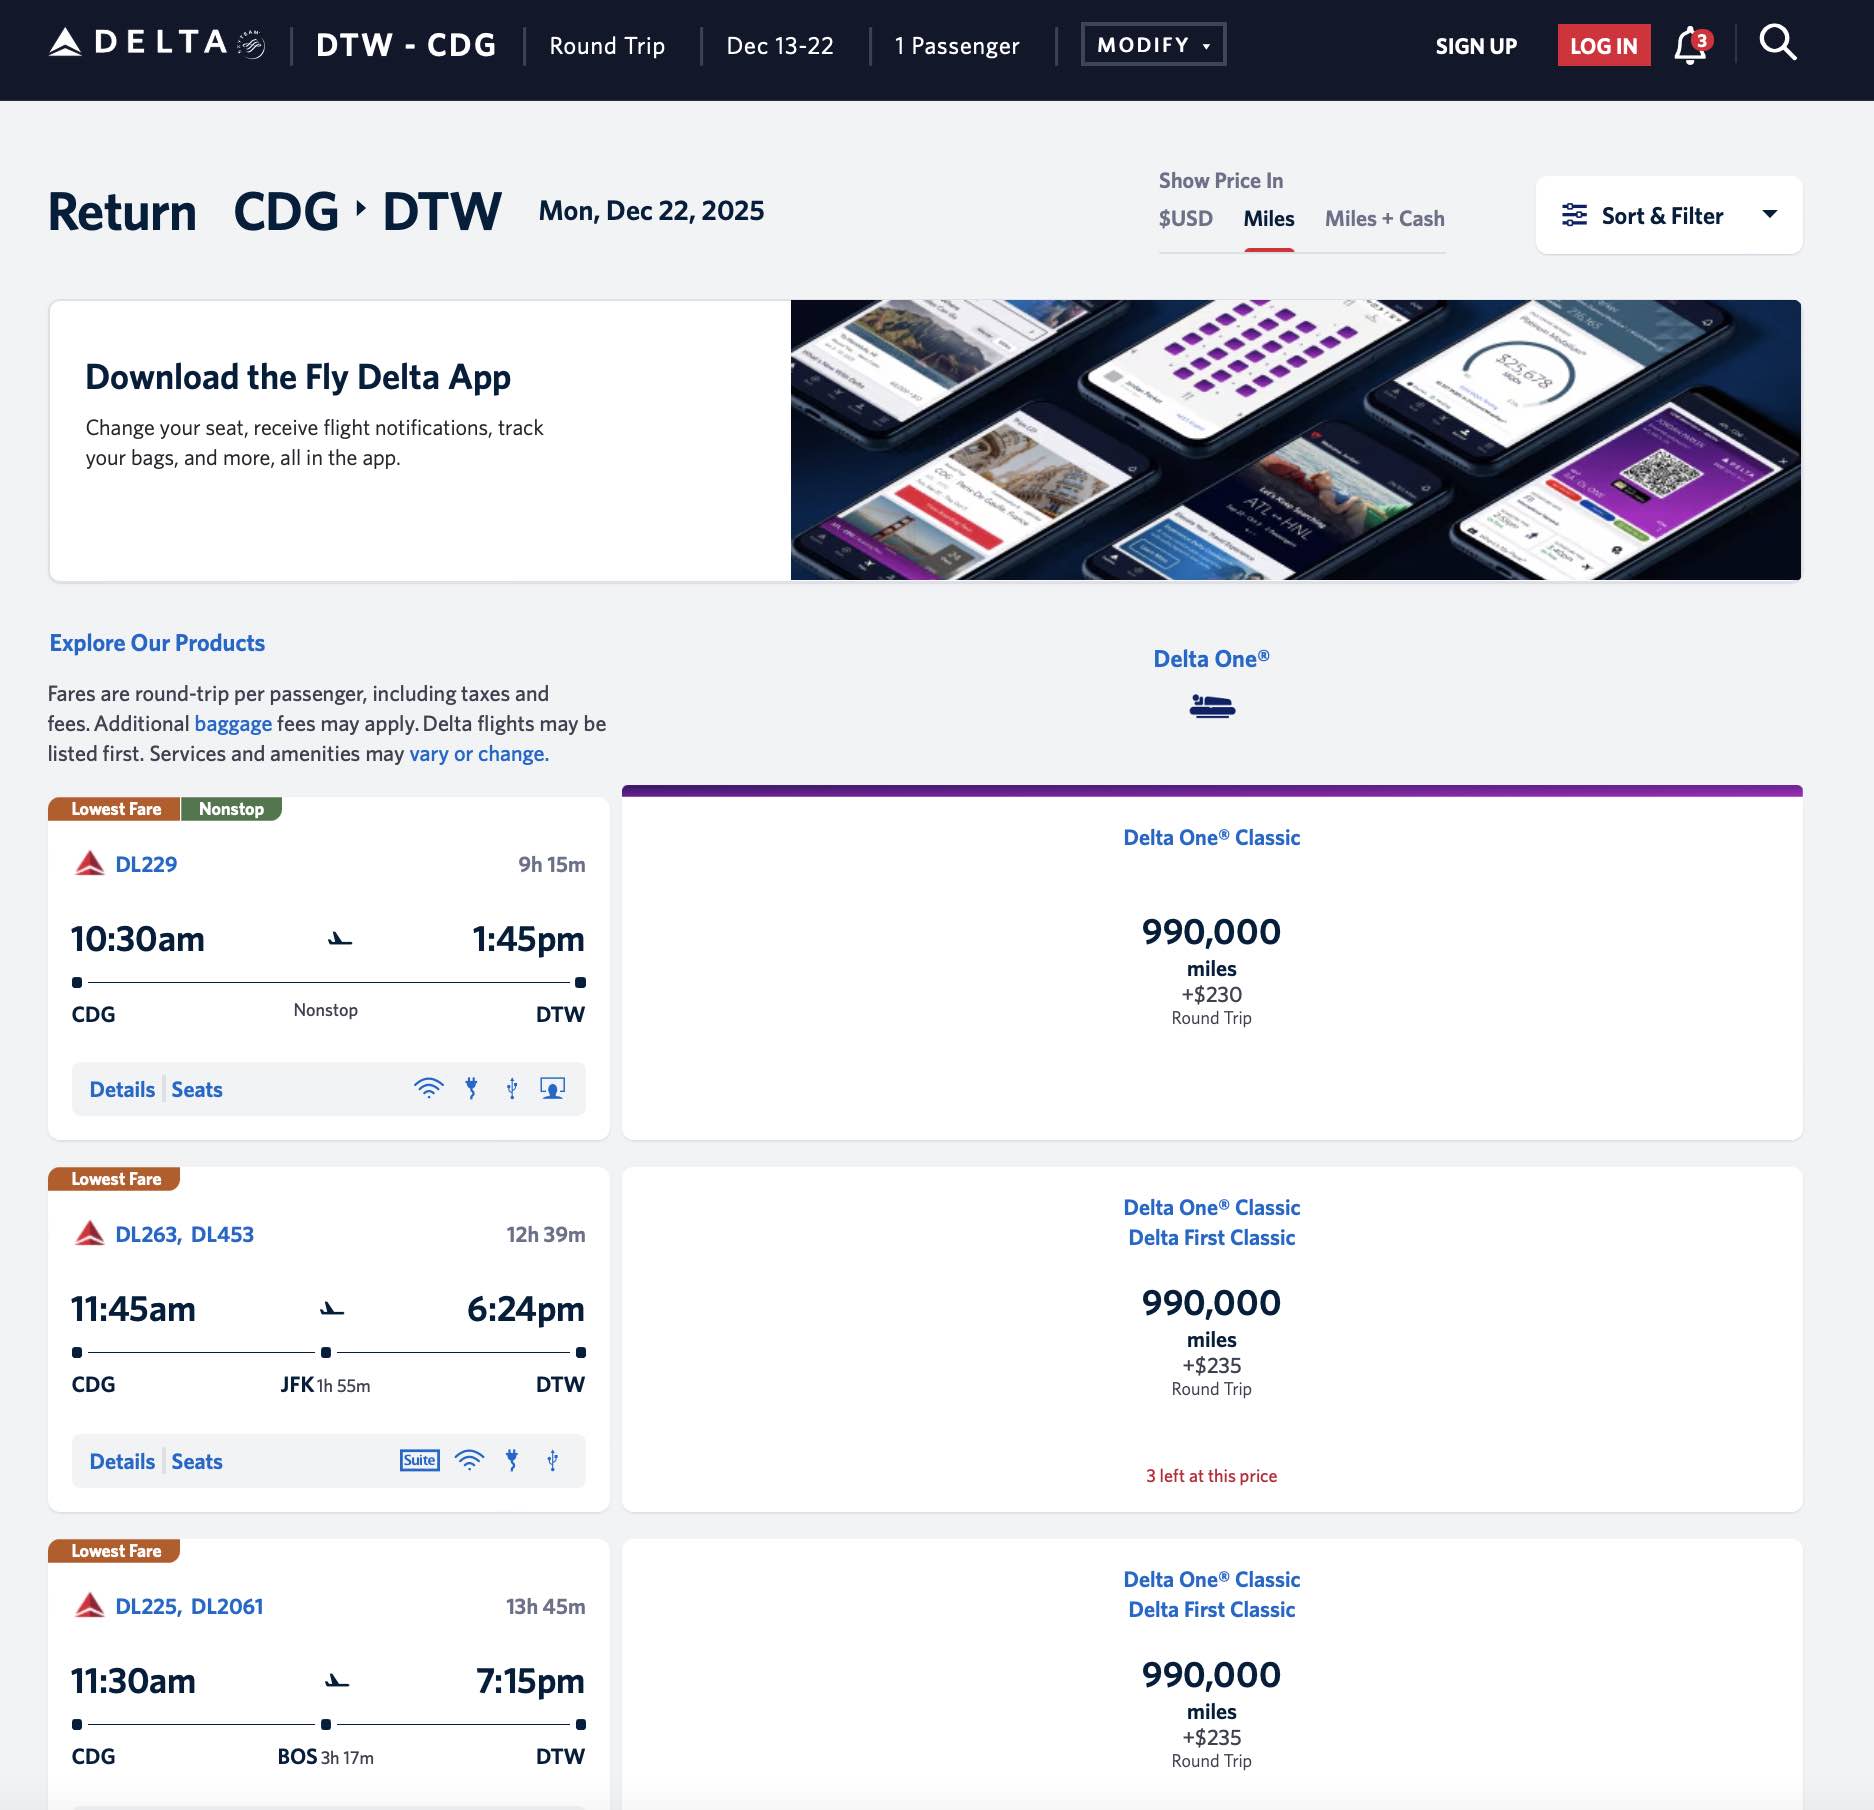The height and width of the screenshot is (1810, 1874).
Task: Open the baggage fees link
Action: coord(232,723)
